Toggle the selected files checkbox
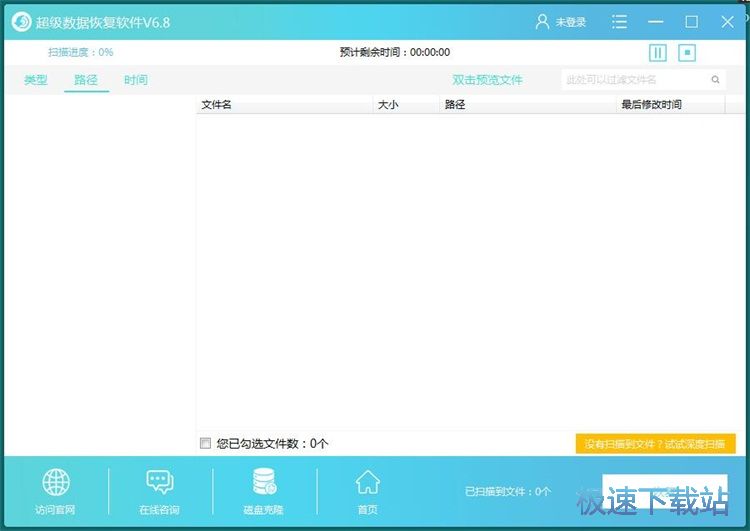Screen dimensions: 750x531 (x=206, y=443)
